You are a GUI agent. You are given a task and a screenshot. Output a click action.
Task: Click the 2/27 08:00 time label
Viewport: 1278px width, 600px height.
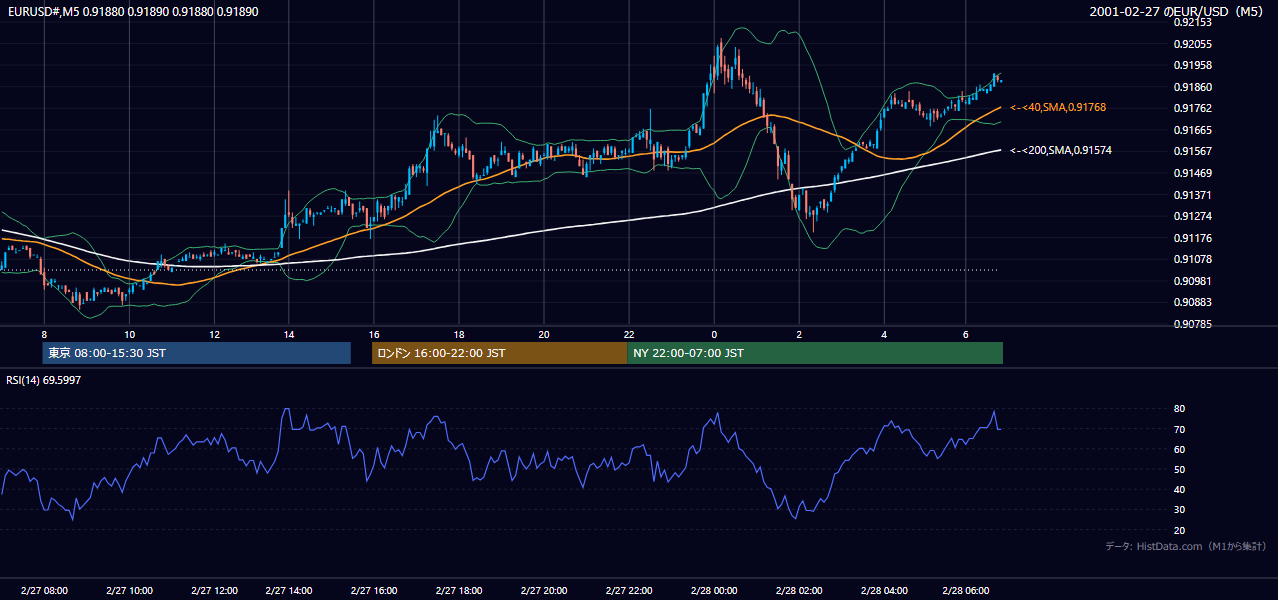click(44, 591)
